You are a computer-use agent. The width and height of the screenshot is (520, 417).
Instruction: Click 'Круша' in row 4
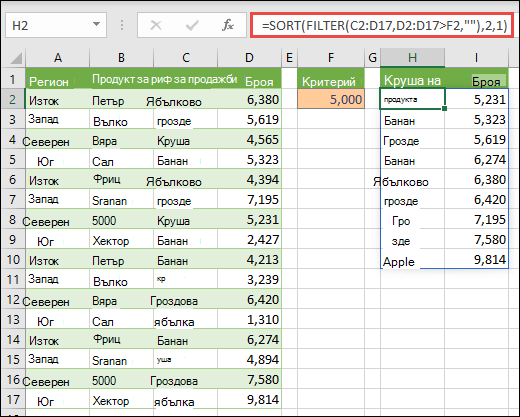(x=173, y=141)
